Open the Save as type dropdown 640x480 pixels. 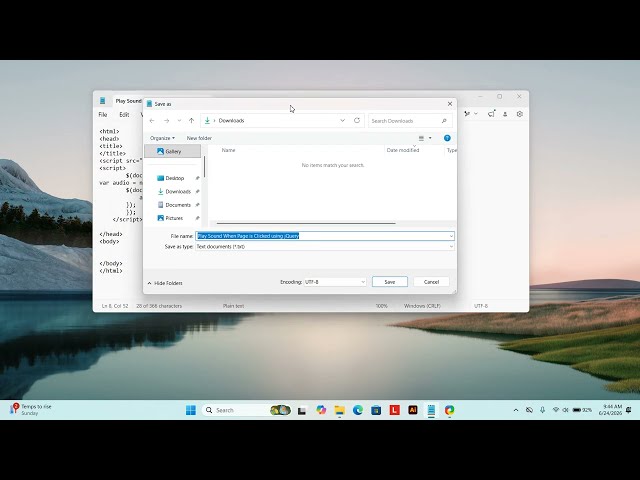(325, 247)
